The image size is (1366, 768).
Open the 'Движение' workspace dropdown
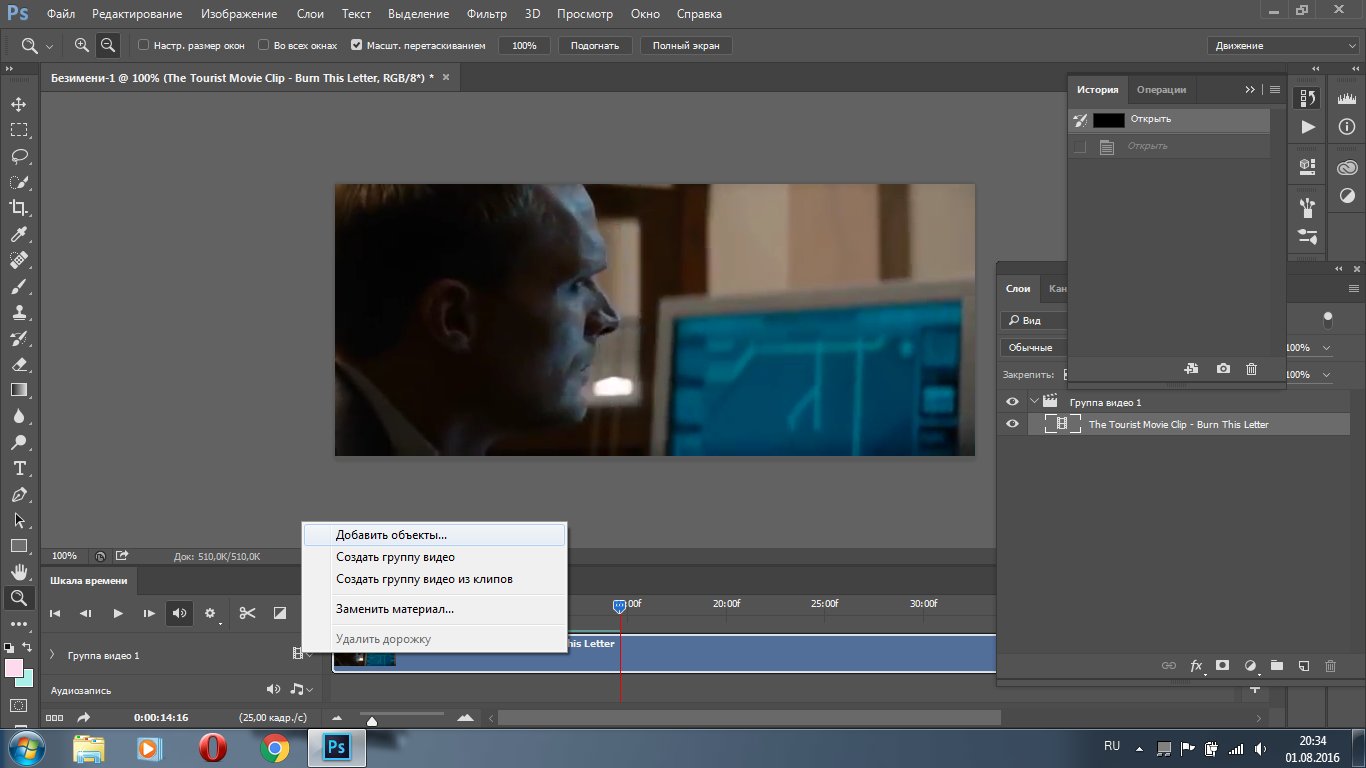coord(1281,45)
